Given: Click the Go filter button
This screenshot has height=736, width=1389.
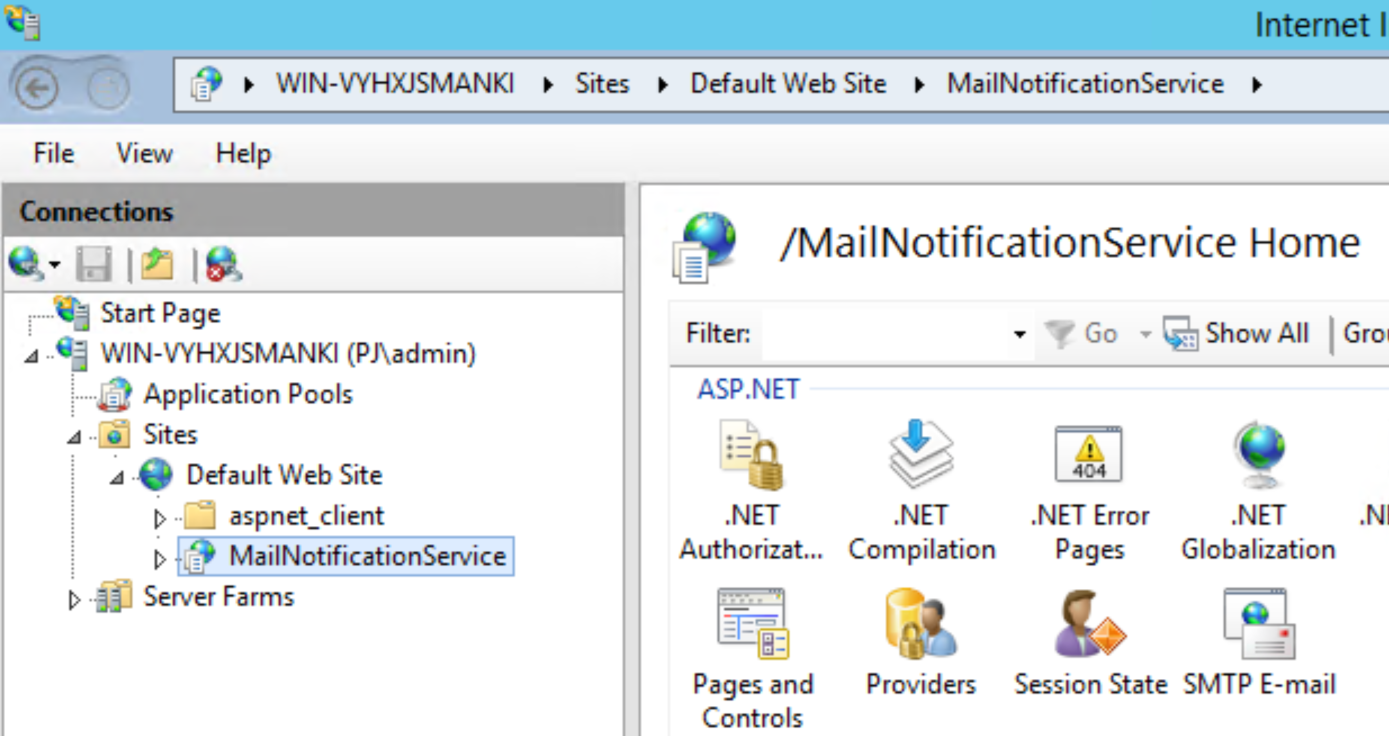Looking at the screenshot, I should 1081,333.
